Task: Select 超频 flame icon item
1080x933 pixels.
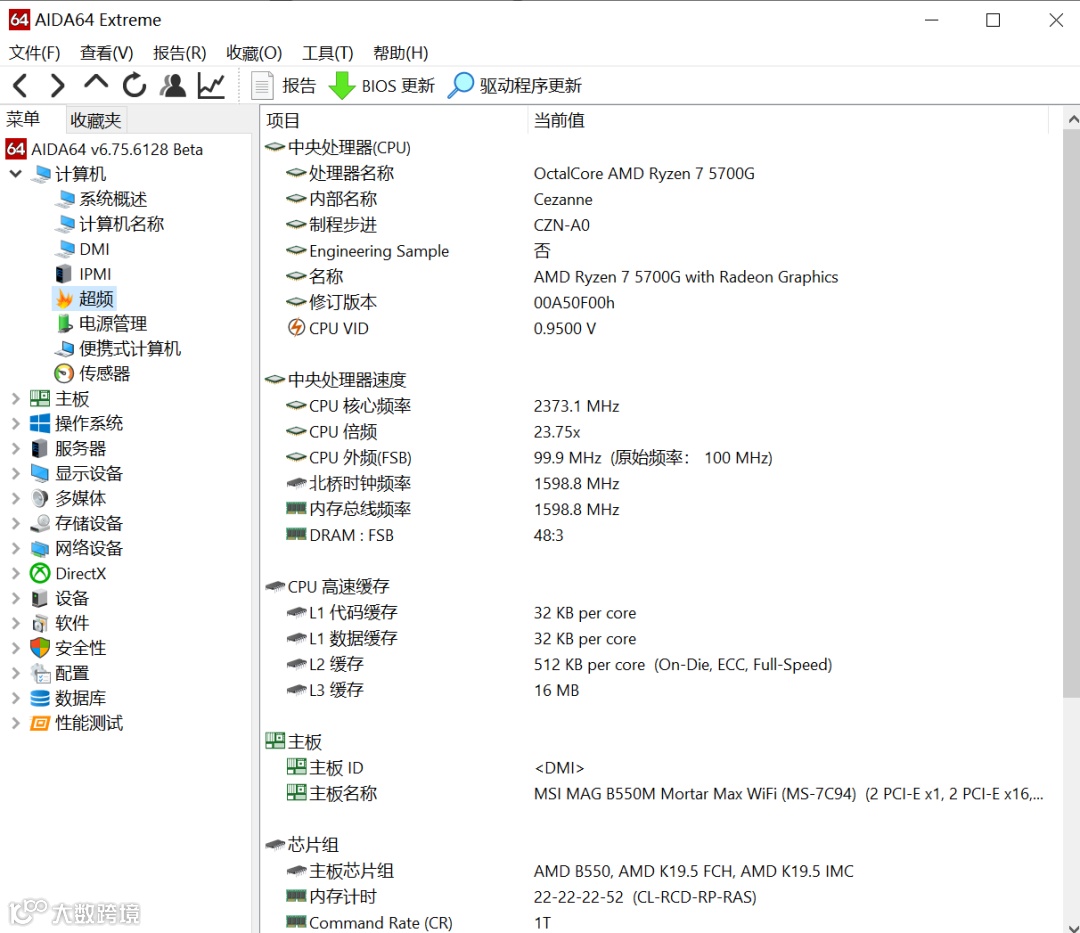Action: point(84,299)
